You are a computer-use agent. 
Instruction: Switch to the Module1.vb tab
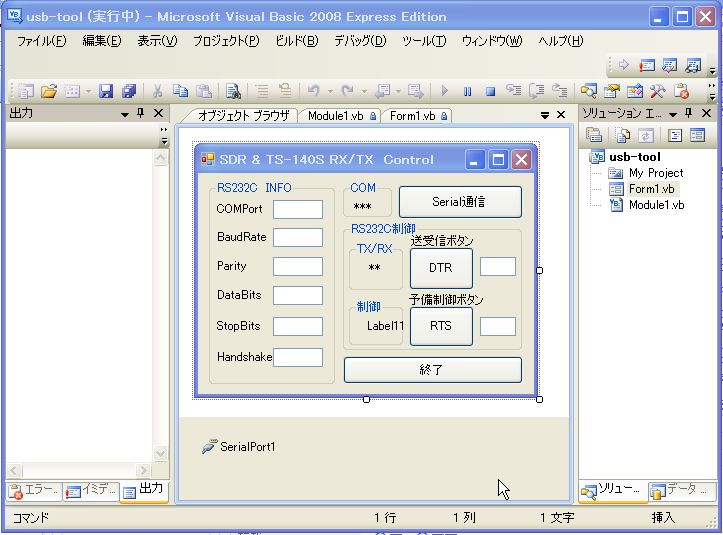pos(340,116)
